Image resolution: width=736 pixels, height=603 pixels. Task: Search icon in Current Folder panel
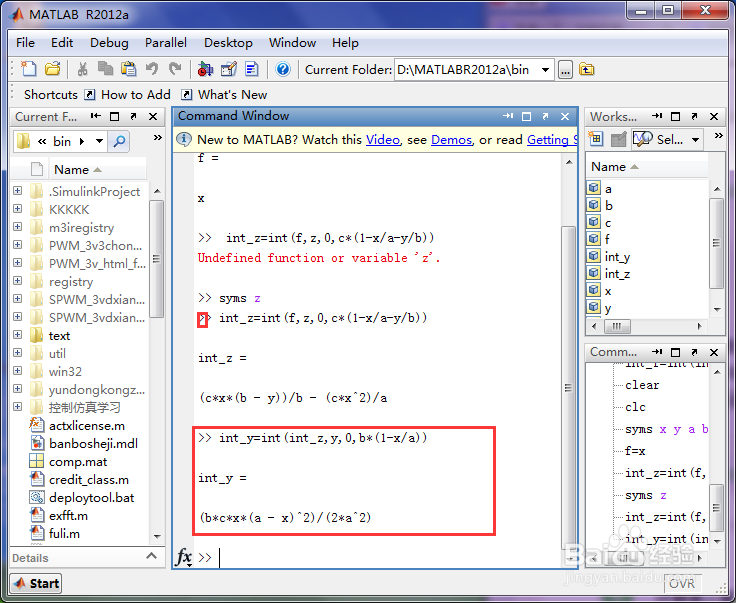(119, 141)
